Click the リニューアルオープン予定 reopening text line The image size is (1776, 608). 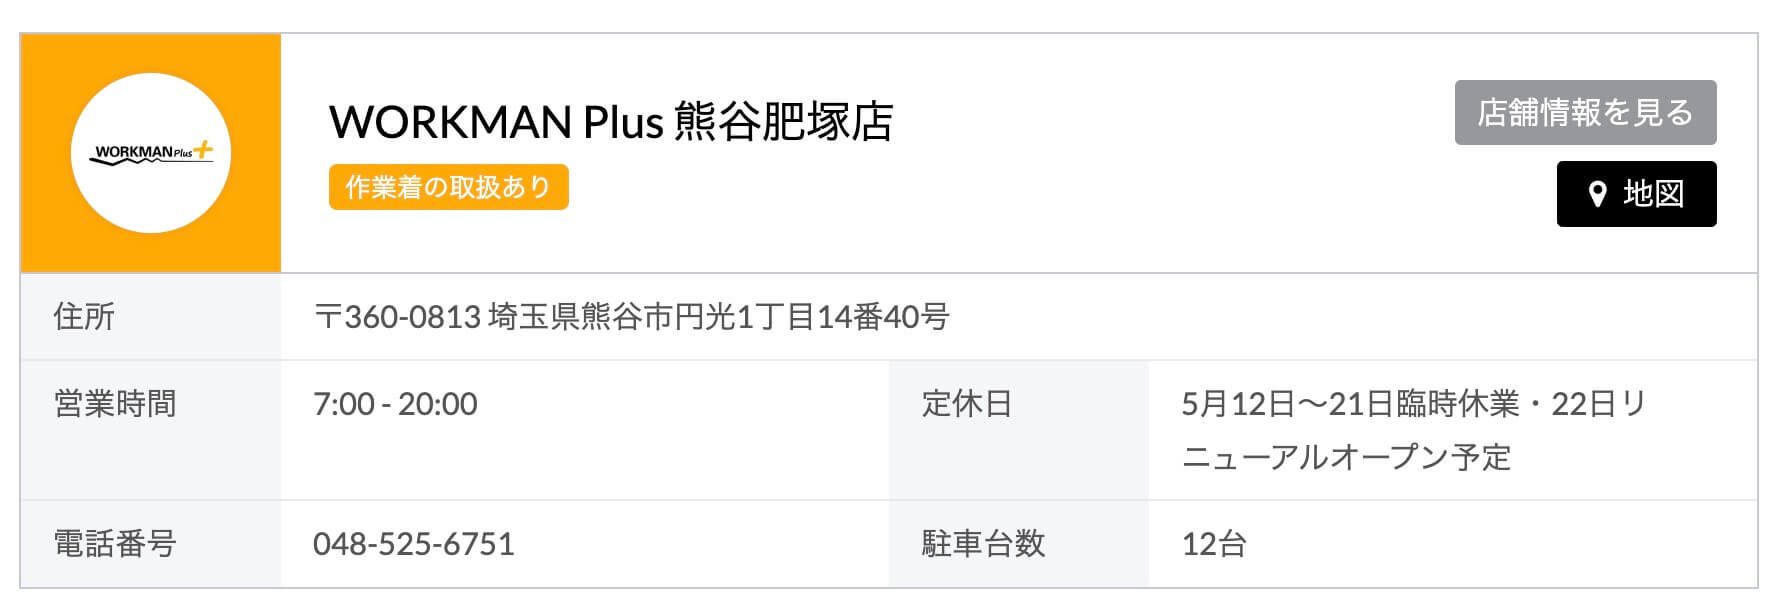[x=1346, y=457]
